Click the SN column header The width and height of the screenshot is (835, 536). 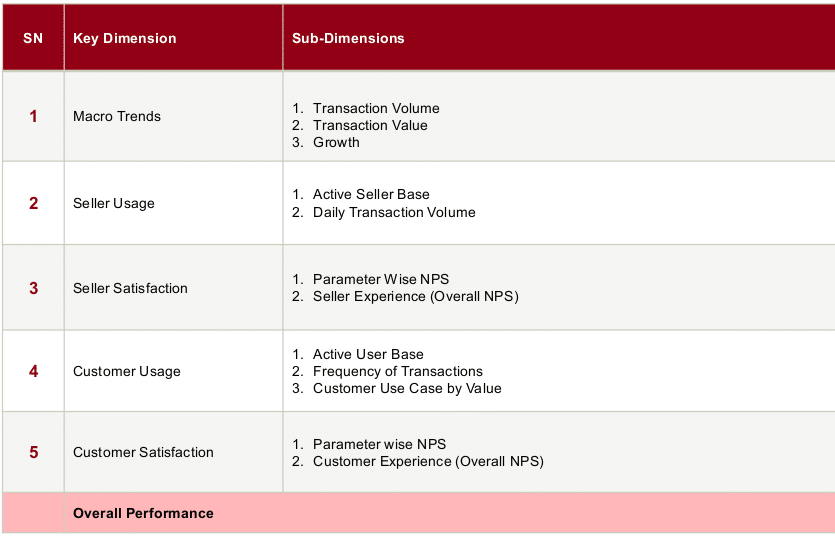(x=33, y=38)
